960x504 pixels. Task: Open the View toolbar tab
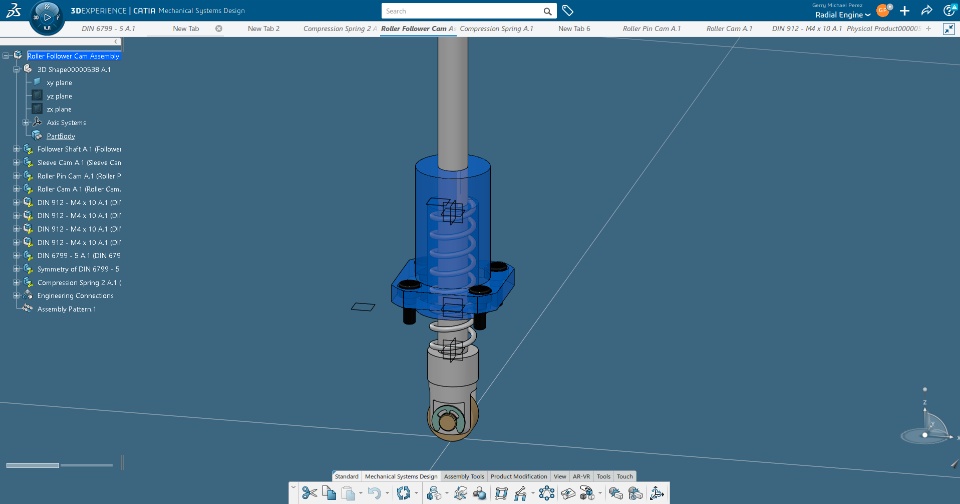[x=560, y=476]
